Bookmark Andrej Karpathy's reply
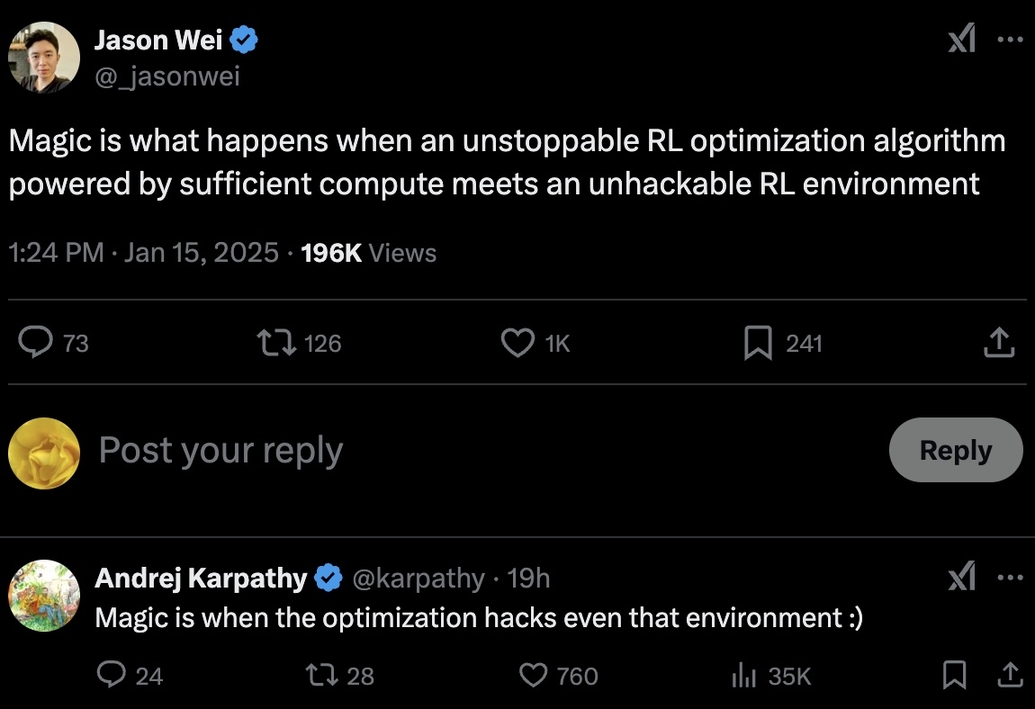 pos(954,675)
